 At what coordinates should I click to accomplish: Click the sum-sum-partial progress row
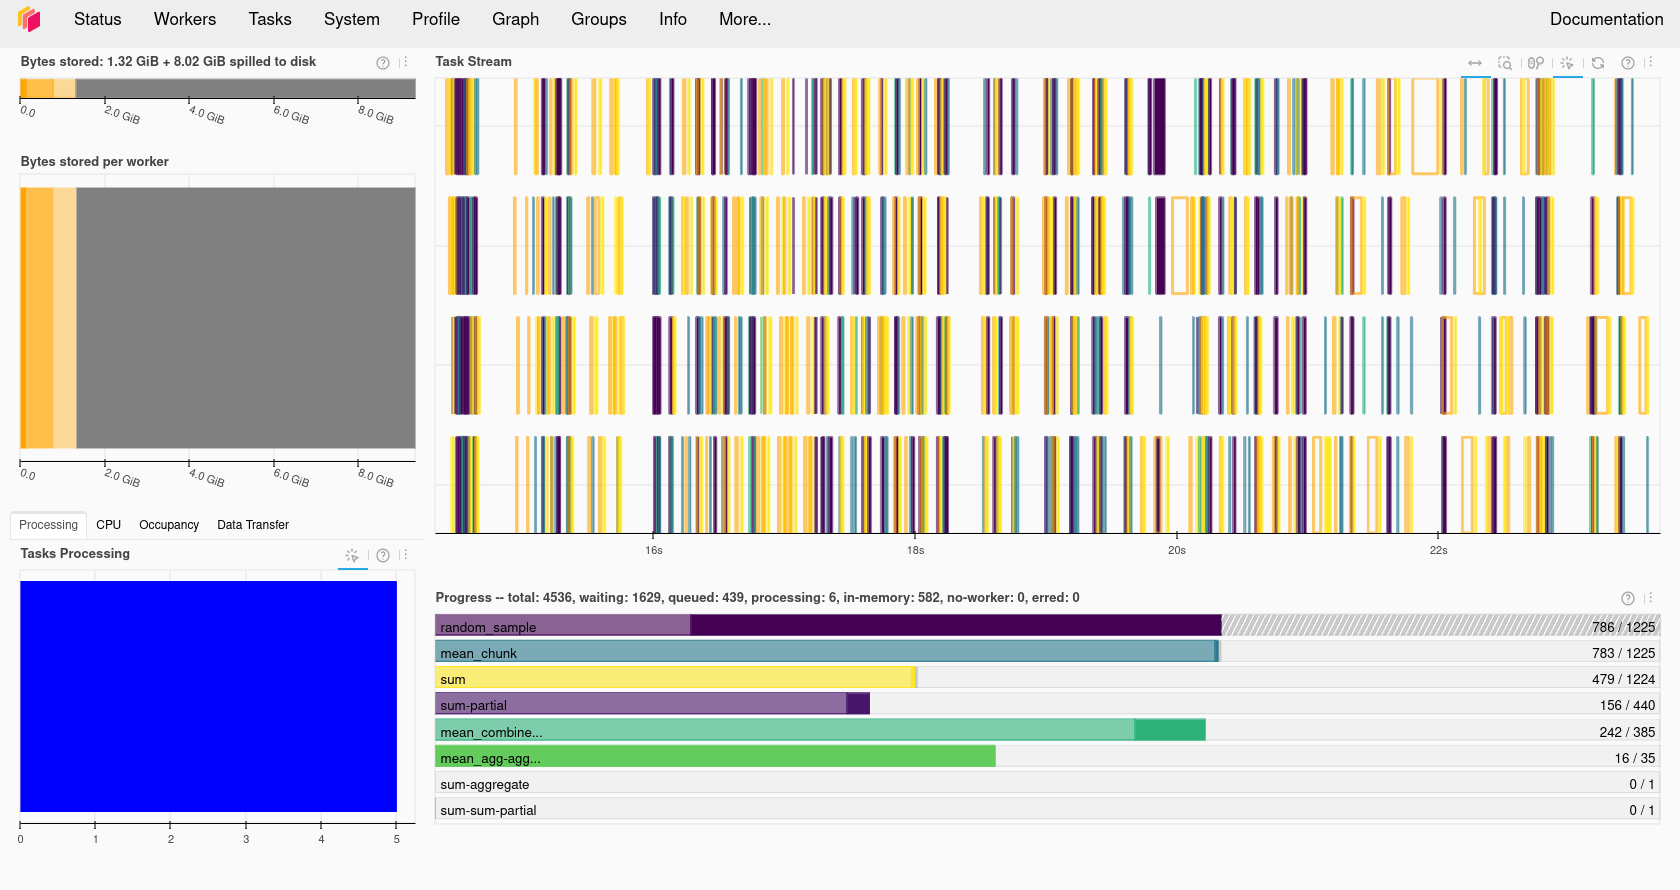tap(1047, 810)
